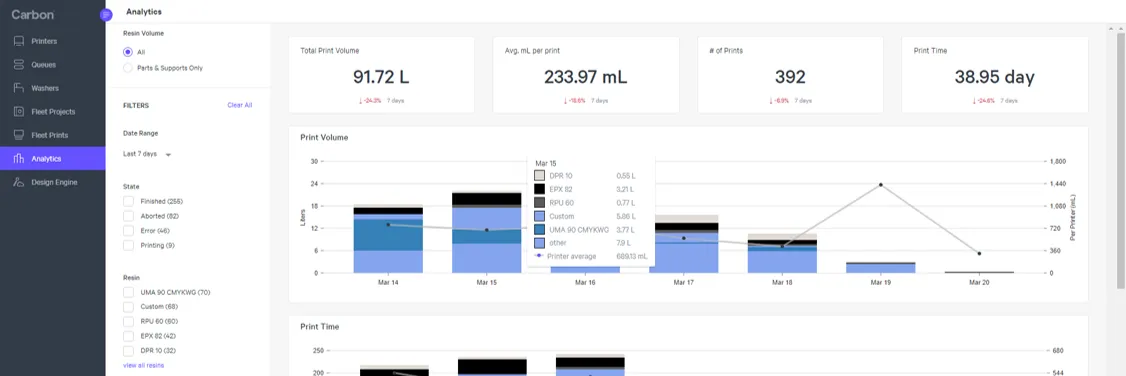
Task: Navigate to Fleet Prints
Action: click(x=52, y=135)
